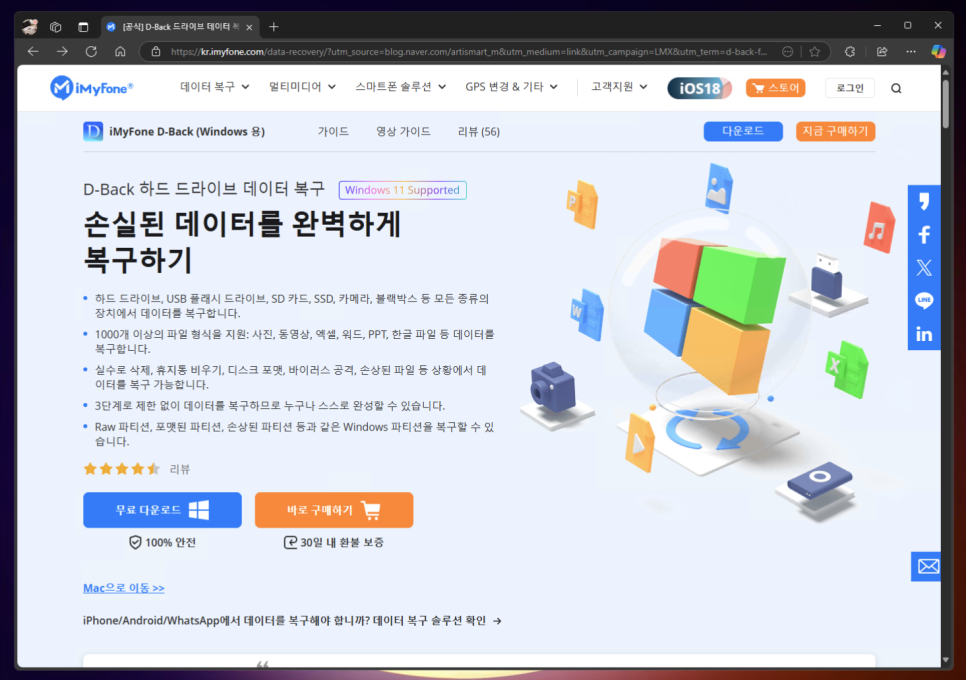The image size is (966, 680).
Task: View site information lock icon
Action: click(156, 52)
